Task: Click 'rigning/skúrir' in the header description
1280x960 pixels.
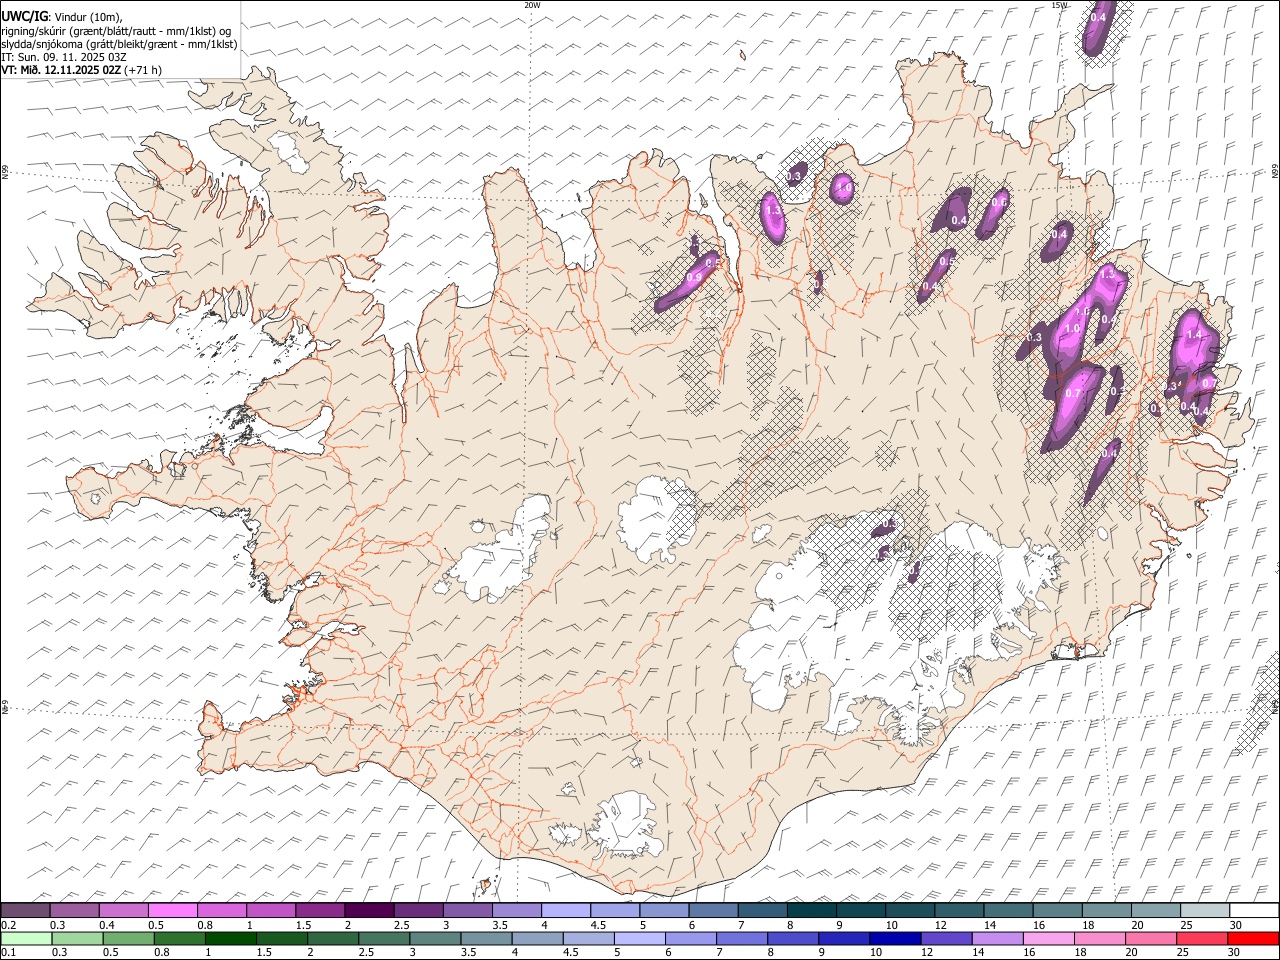Action: coord(35,31)
